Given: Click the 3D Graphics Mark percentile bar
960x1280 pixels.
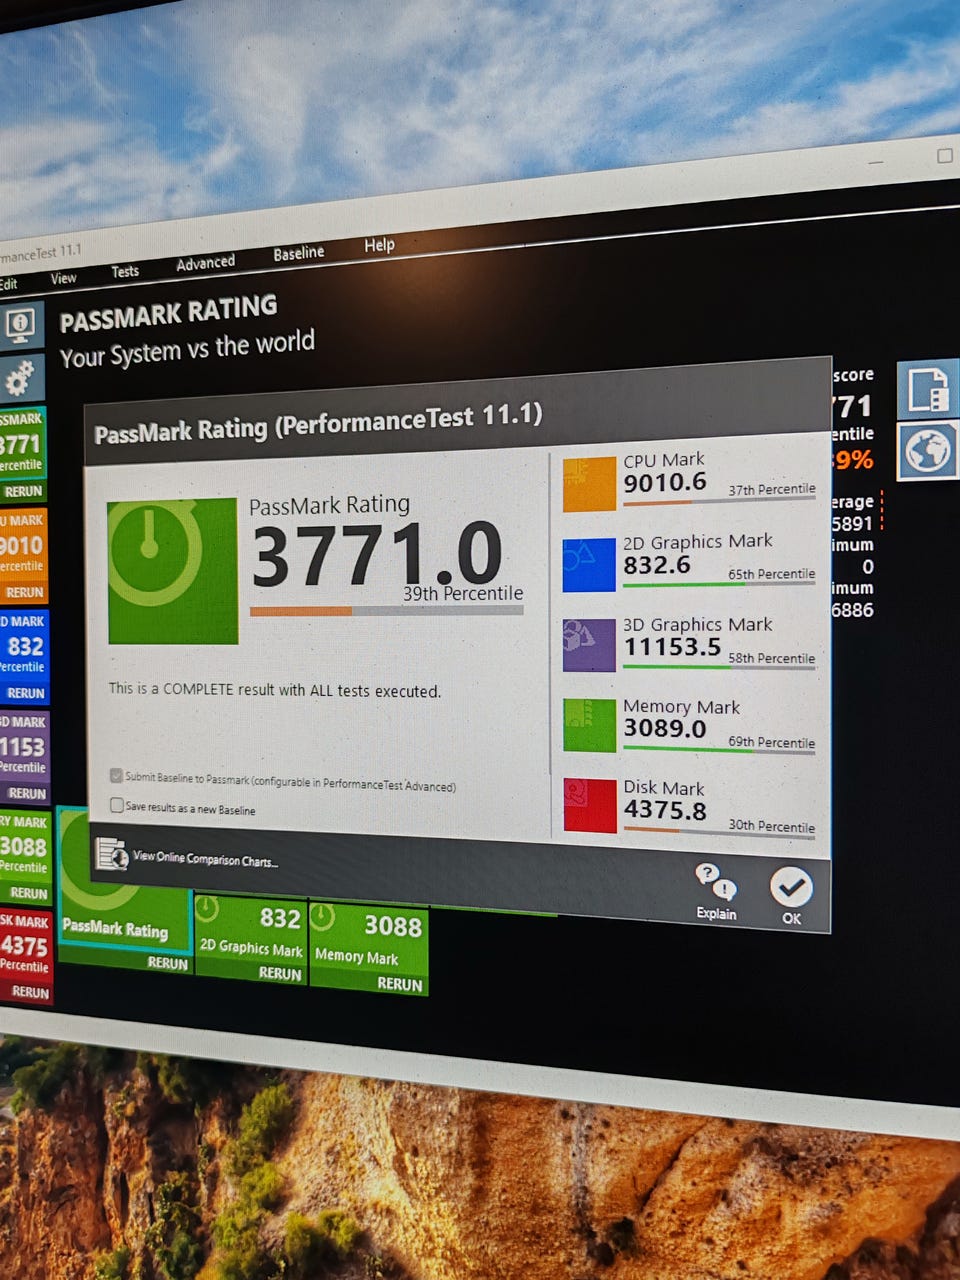Looking at the screenshot, I should pos(719,667).
